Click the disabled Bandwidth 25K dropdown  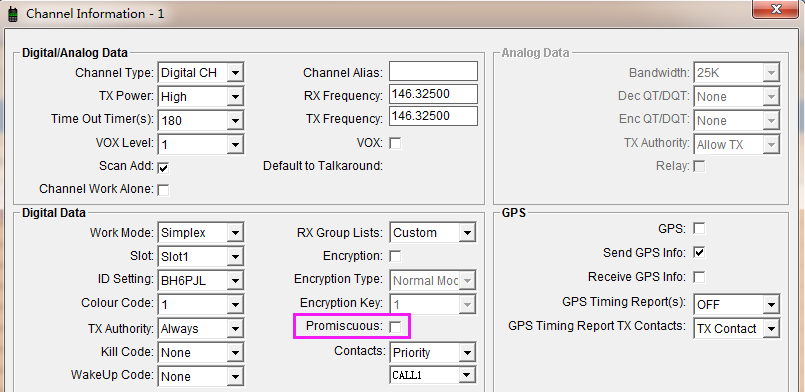coord(737,73)
